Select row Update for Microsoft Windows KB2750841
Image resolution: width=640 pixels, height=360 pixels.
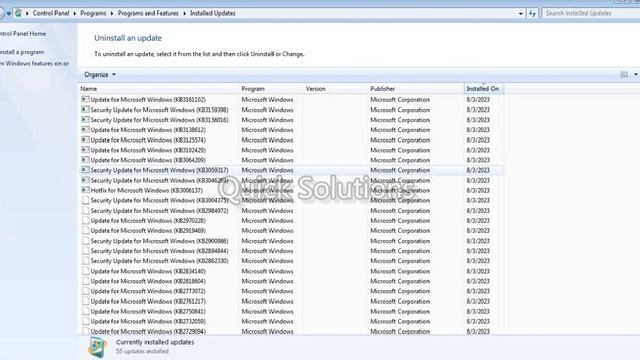coord(292,311)
